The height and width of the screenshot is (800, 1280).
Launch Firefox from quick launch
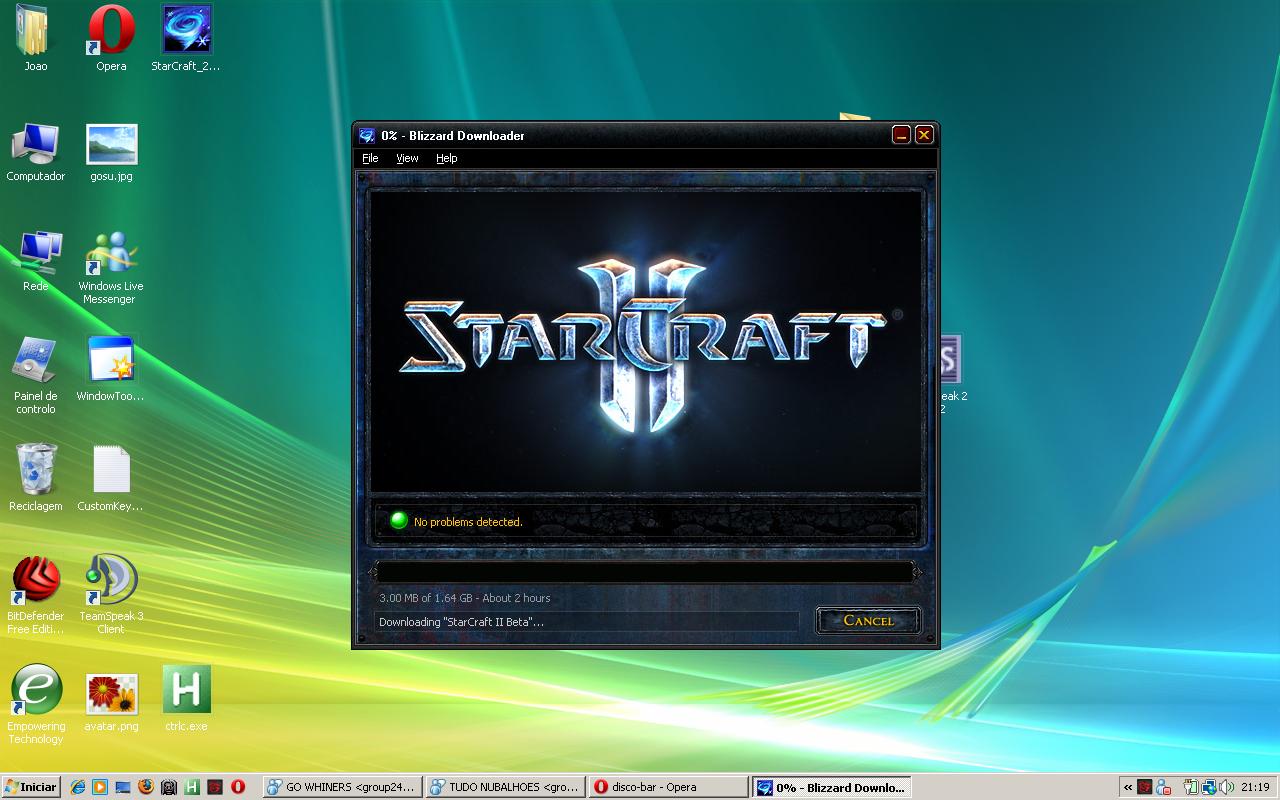[x=146, y=787]
